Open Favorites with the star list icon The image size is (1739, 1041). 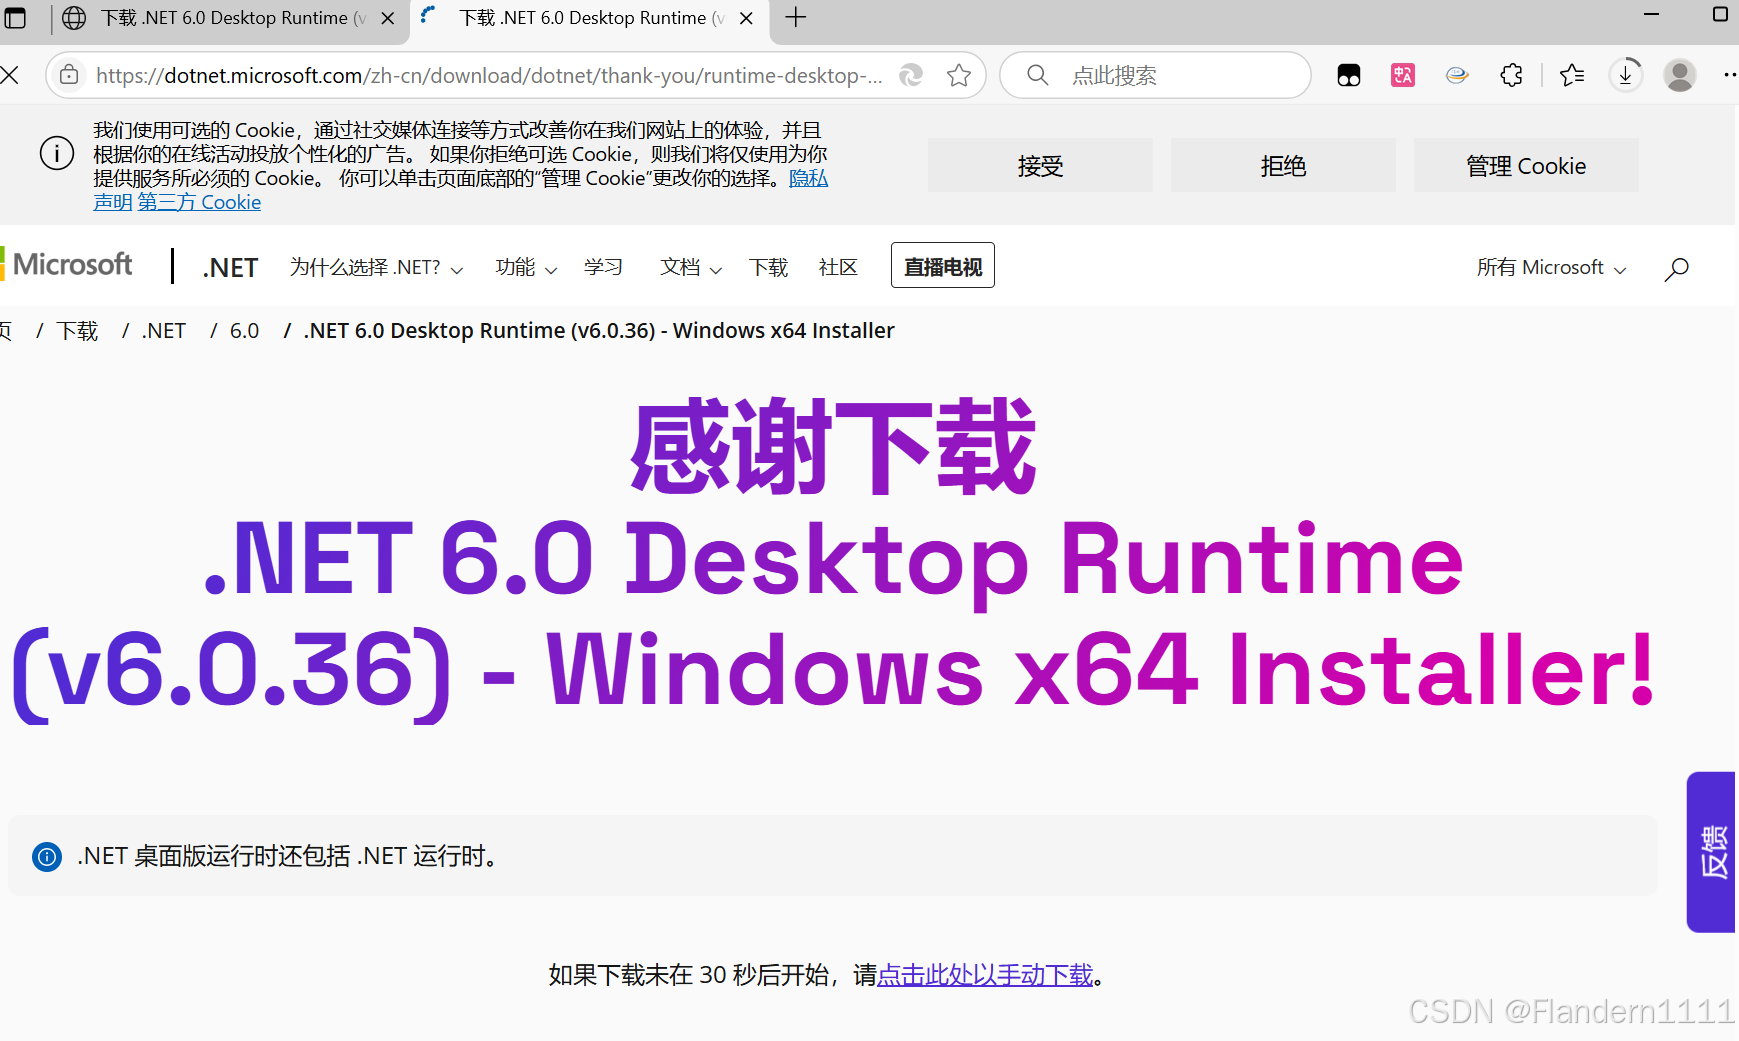(1570, 74)
